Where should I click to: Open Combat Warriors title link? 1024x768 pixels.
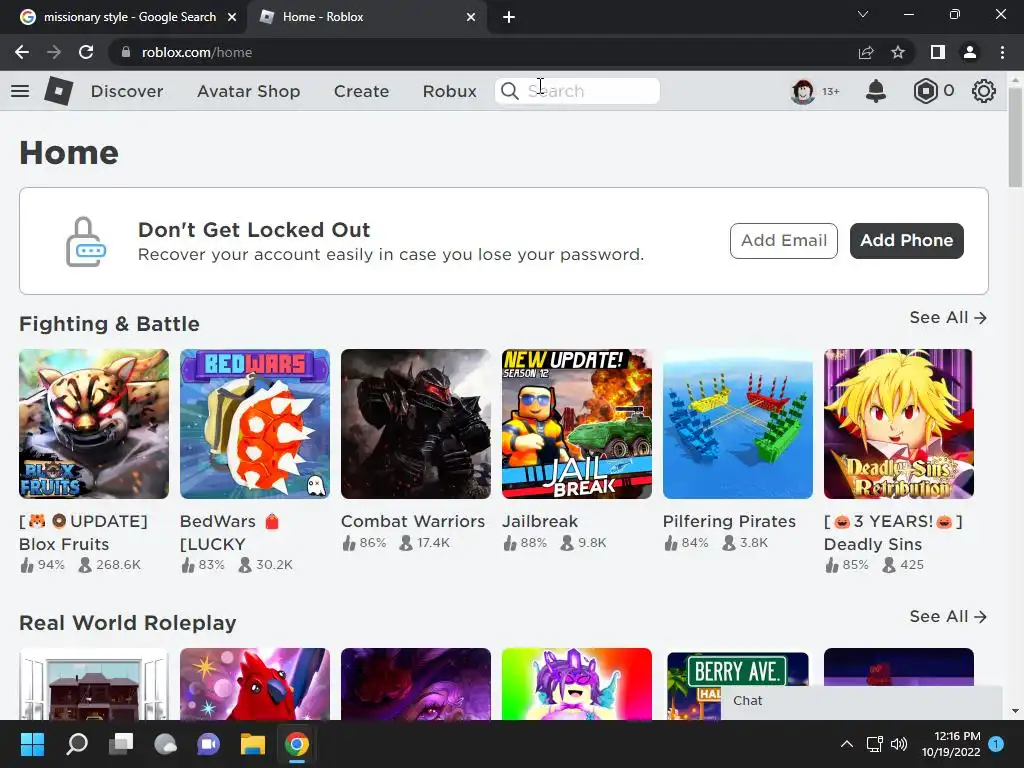(x=413, y=521)
